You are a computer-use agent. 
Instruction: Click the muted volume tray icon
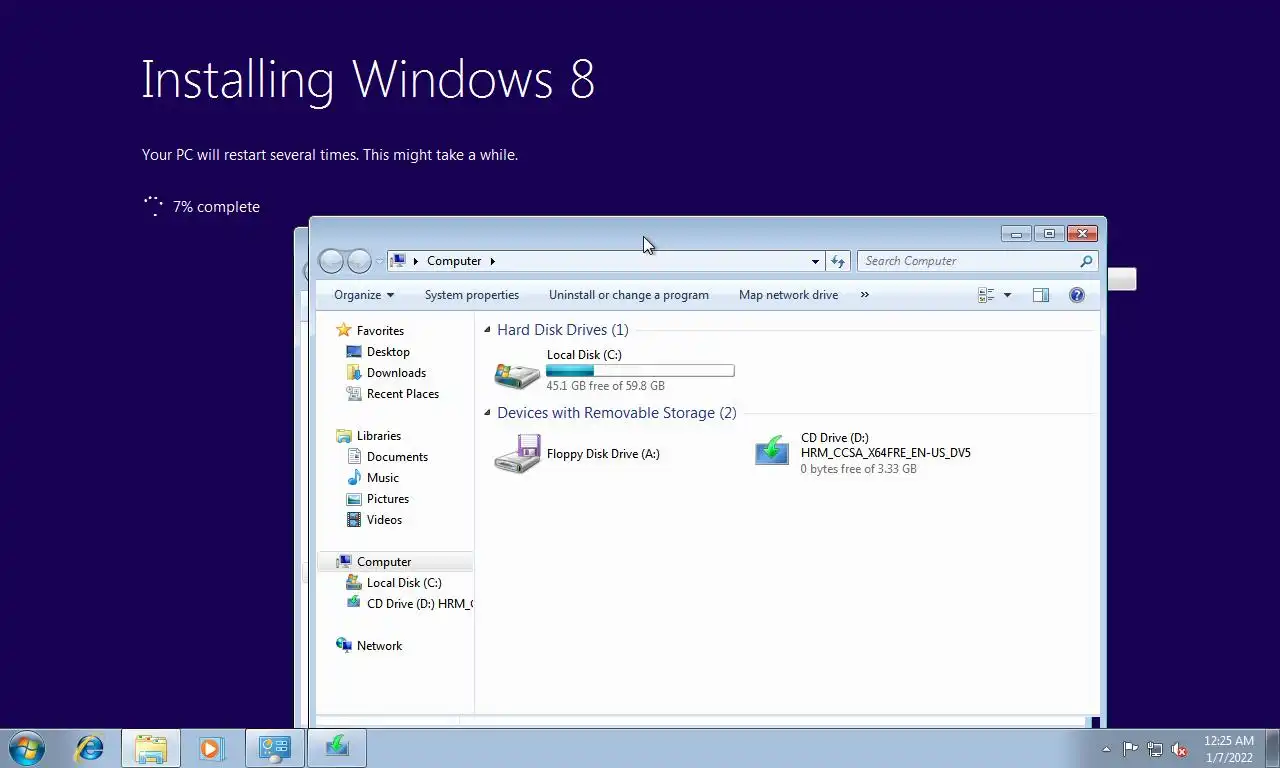tap(1179, 749)
